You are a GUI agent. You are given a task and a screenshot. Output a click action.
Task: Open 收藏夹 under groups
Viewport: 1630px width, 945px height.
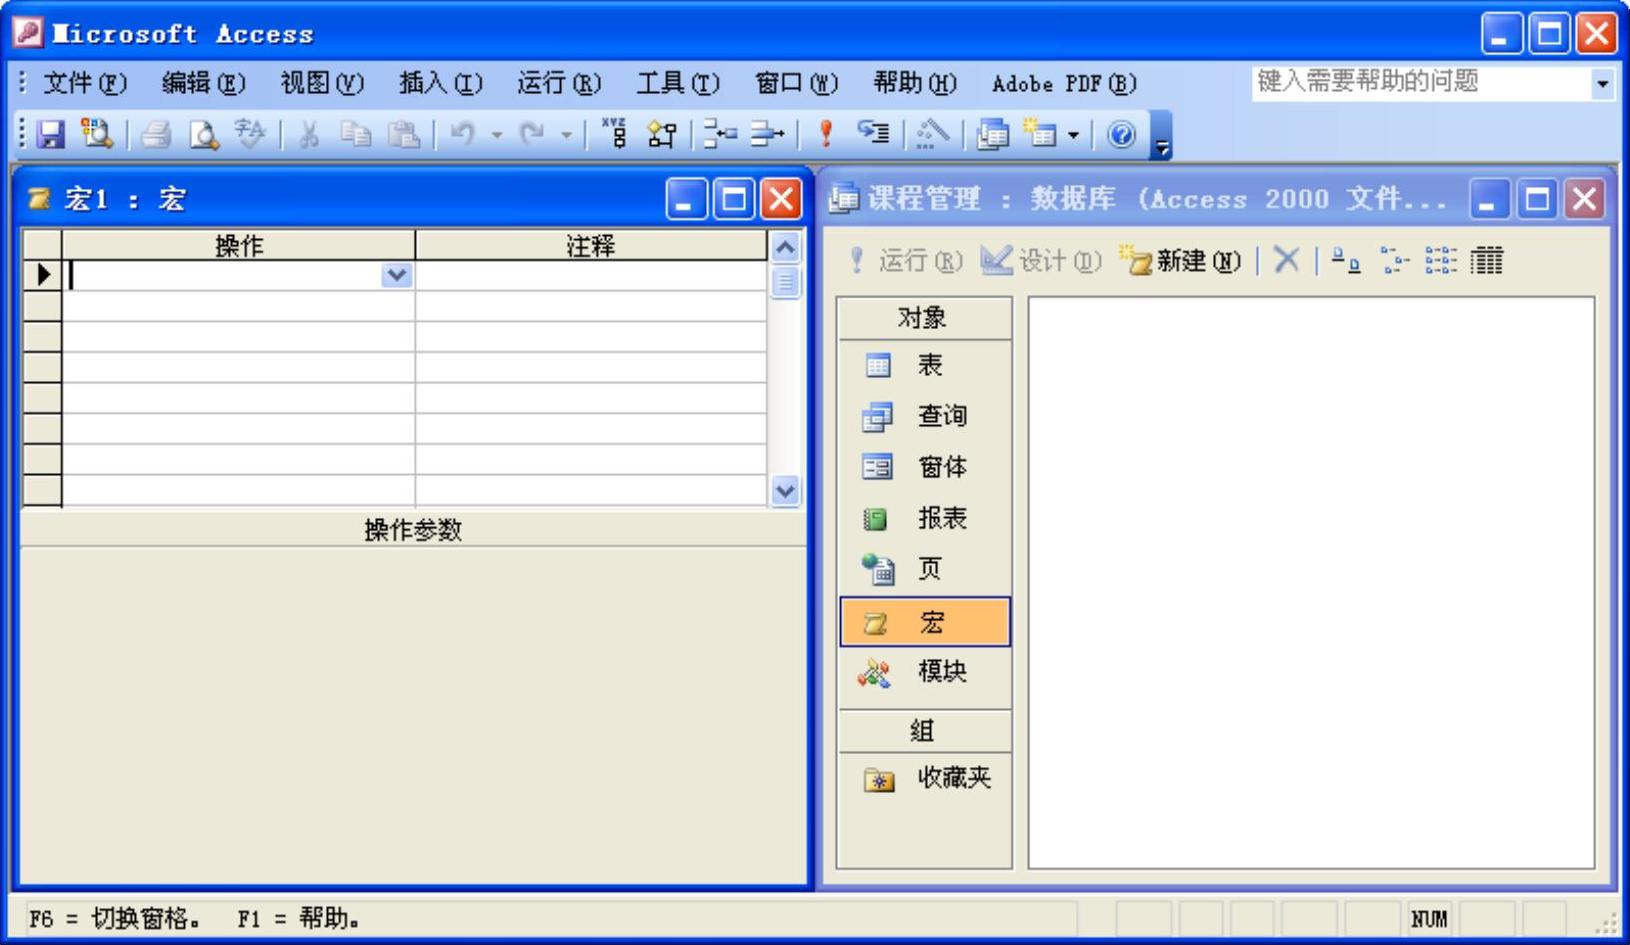click(925, 779)
